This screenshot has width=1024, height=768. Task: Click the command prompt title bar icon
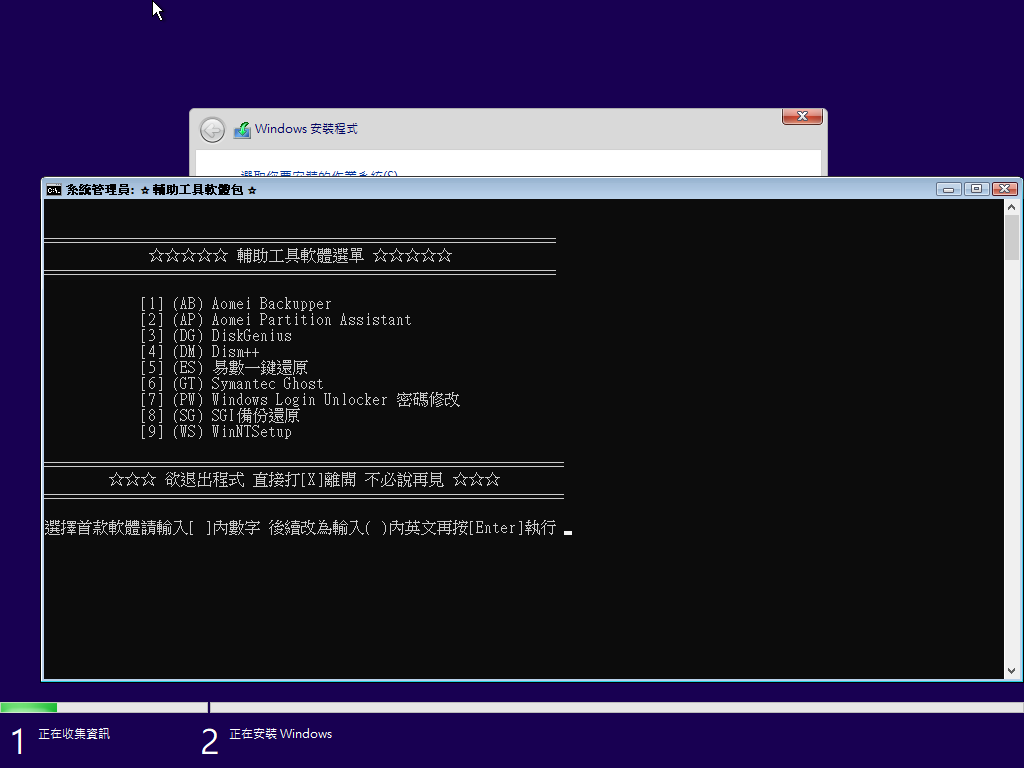[x=54, y=190]
